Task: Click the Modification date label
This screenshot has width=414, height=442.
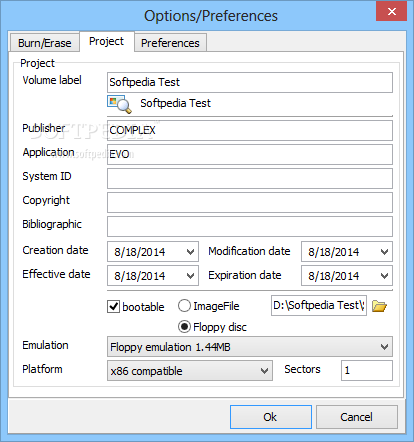Action: [x=249, y=251]
